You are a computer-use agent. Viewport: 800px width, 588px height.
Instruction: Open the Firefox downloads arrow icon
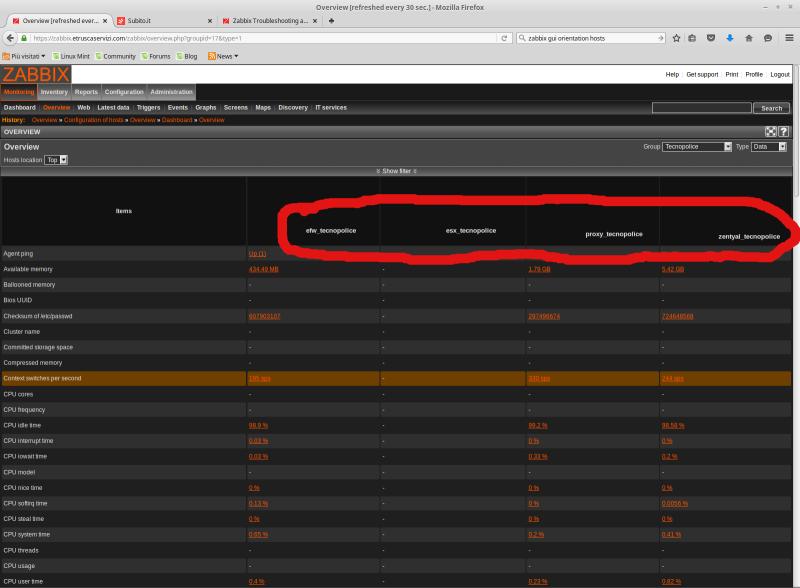[x=730, y=38]
